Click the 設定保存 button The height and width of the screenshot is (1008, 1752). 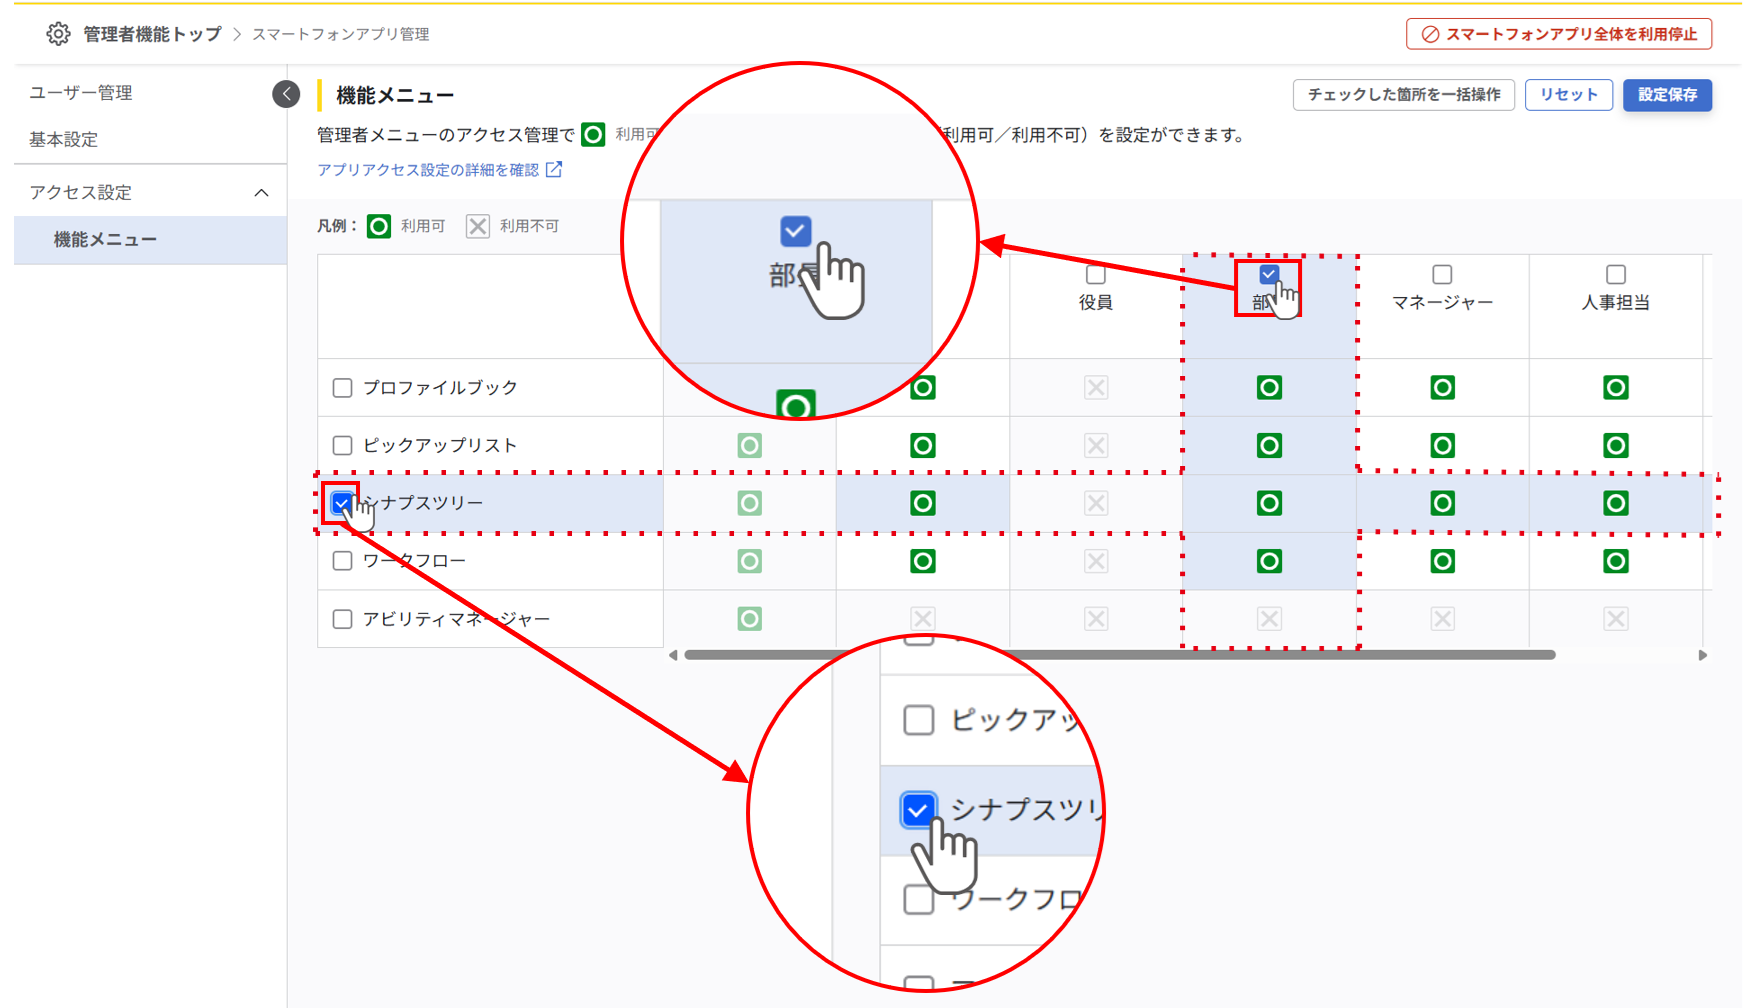1667,95
